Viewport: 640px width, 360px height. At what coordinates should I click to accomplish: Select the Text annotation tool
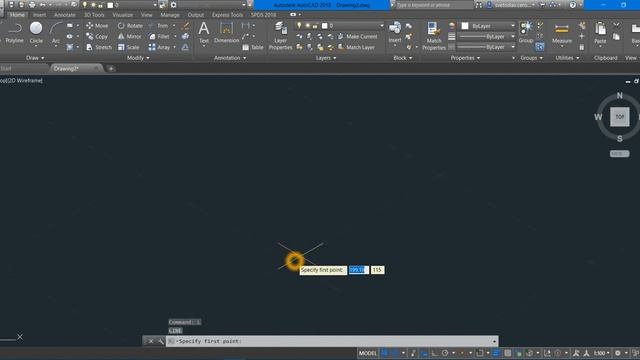pos(204,33)
